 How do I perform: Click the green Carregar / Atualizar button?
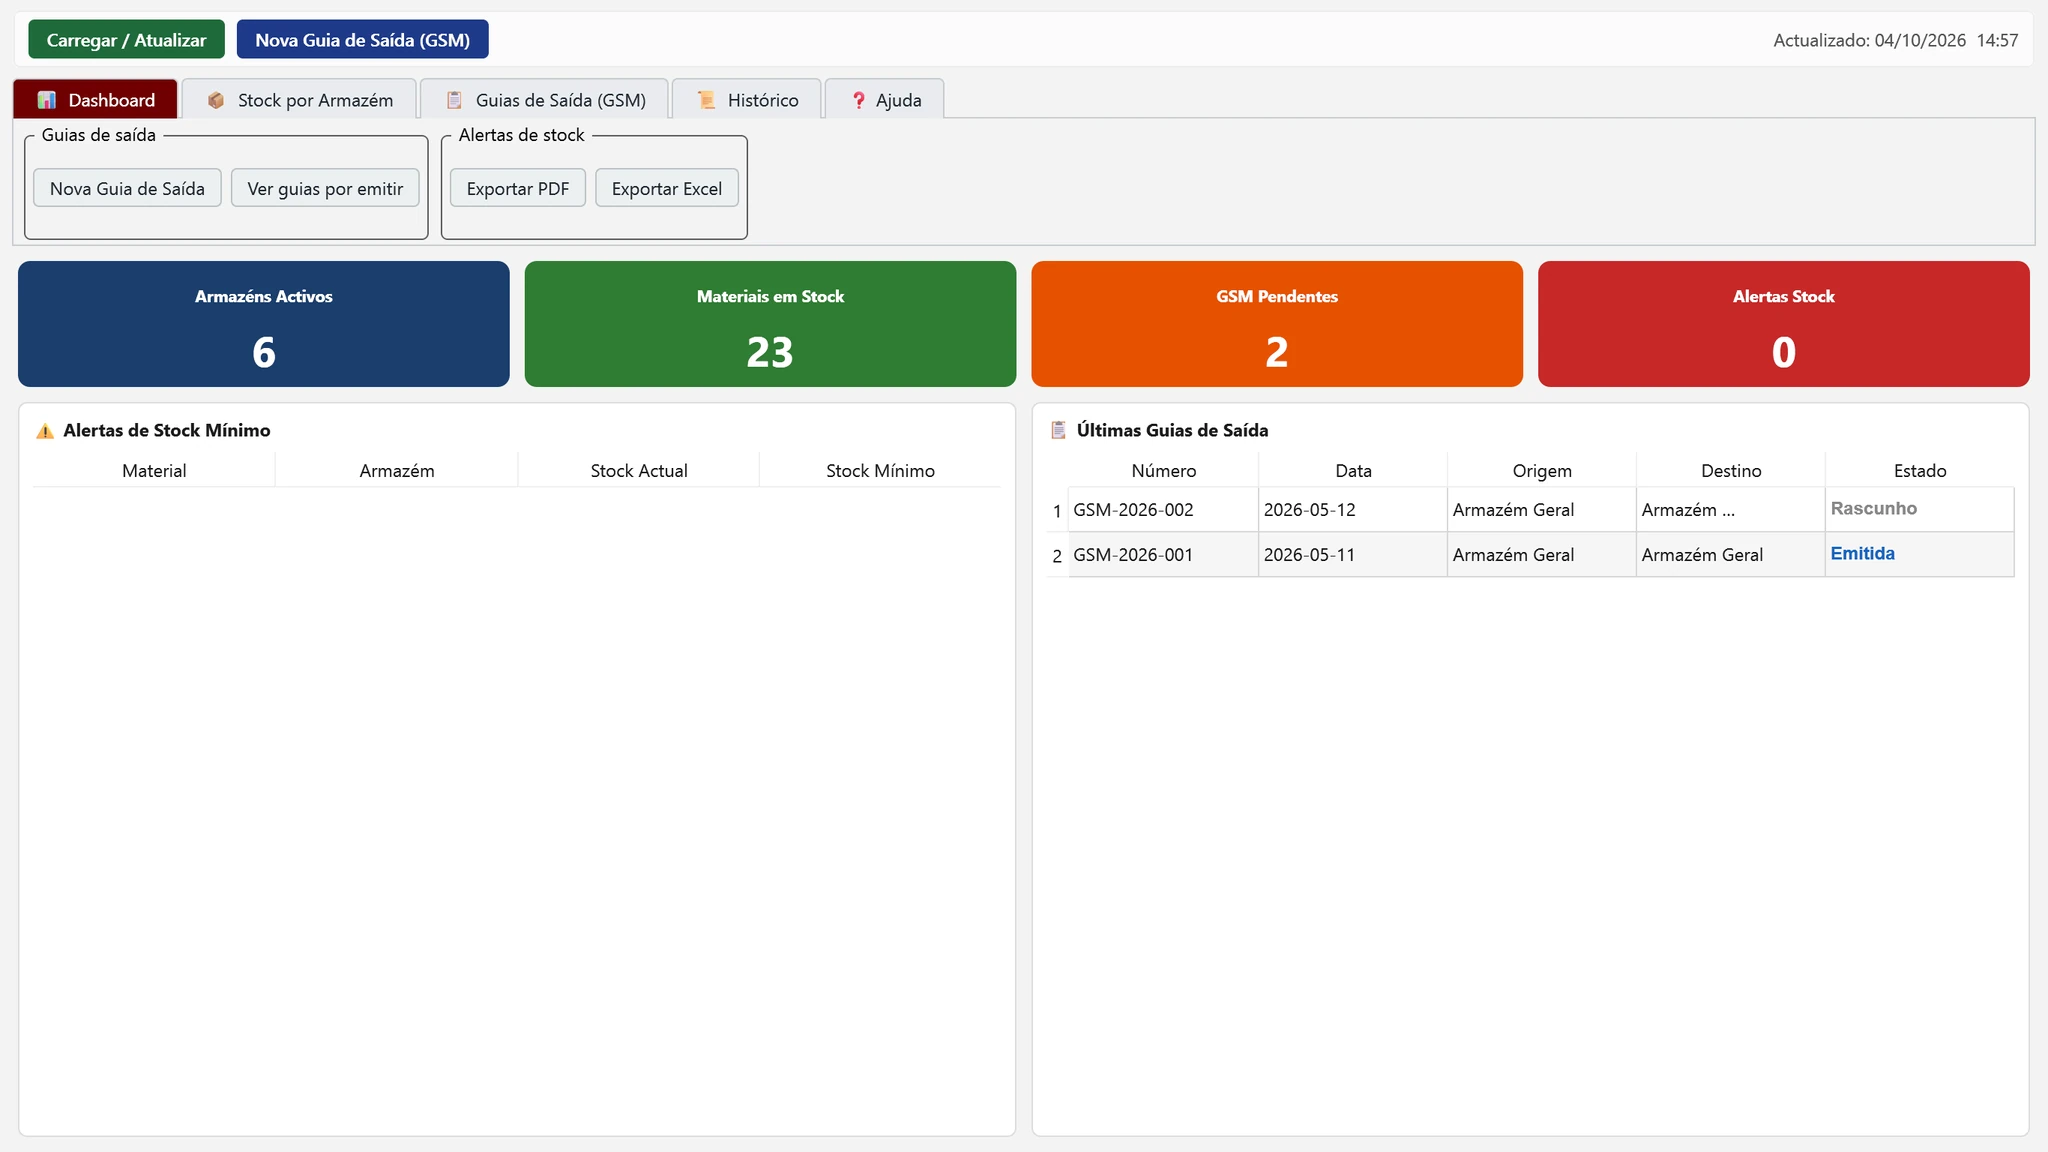click(126, 40)
